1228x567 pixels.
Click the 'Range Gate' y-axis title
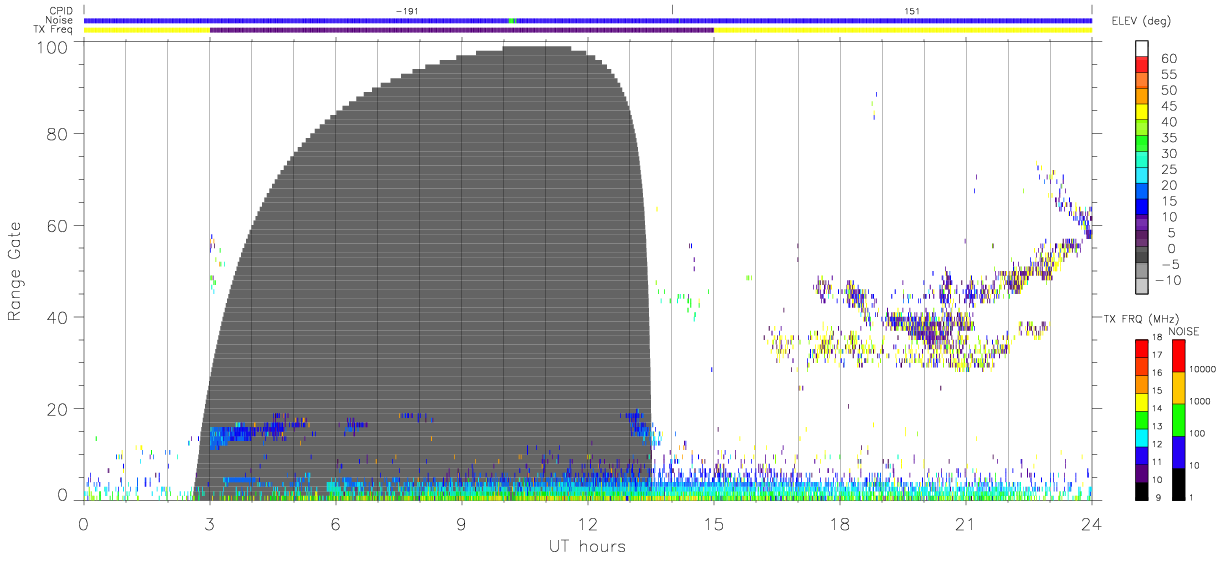pos(15,271)
